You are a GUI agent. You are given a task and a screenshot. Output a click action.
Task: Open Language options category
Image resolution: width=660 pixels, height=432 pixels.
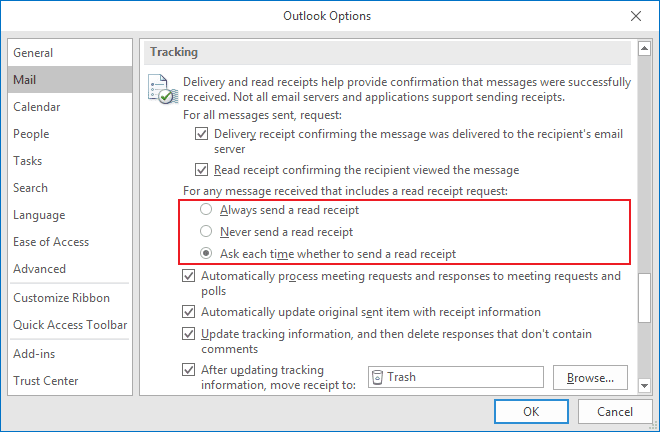click(70, 215)
